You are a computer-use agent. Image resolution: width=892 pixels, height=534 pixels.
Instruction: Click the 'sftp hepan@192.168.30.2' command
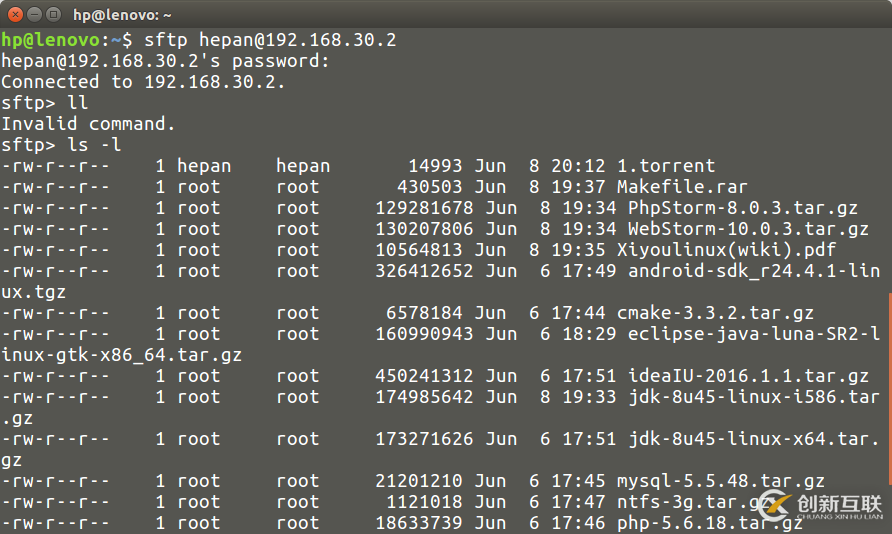(x=270, y=40)
